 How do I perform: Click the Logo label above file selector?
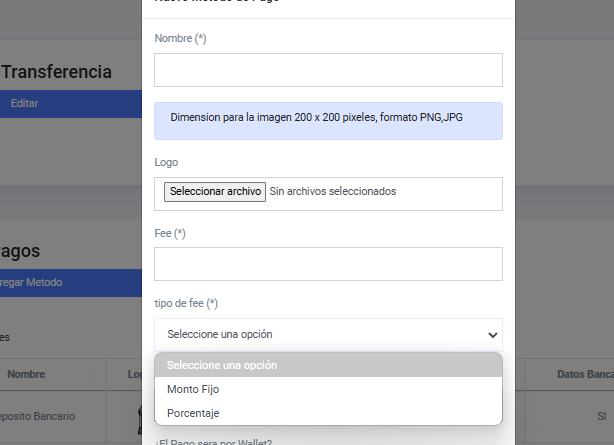166,162
